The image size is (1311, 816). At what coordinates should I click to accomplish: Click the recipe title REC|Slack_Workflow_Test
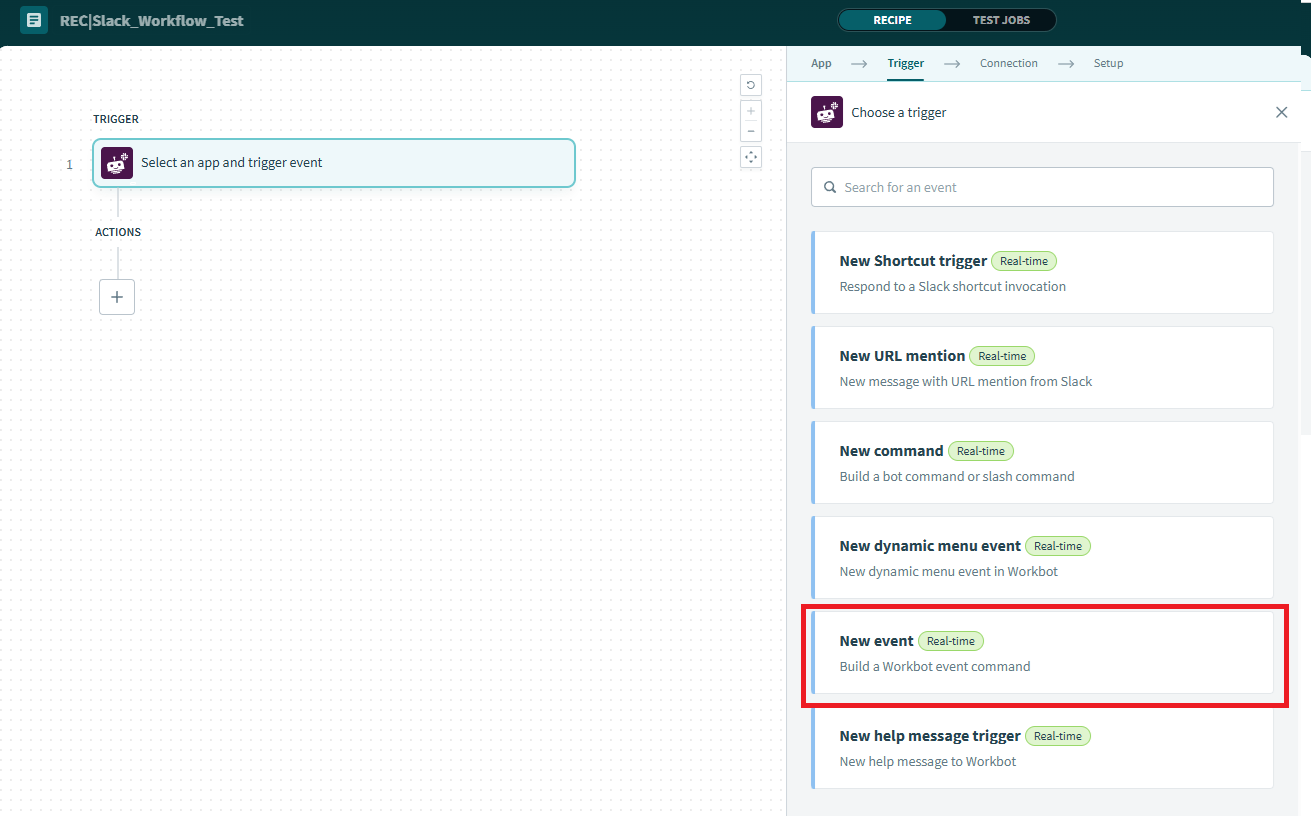click(152, 20)
